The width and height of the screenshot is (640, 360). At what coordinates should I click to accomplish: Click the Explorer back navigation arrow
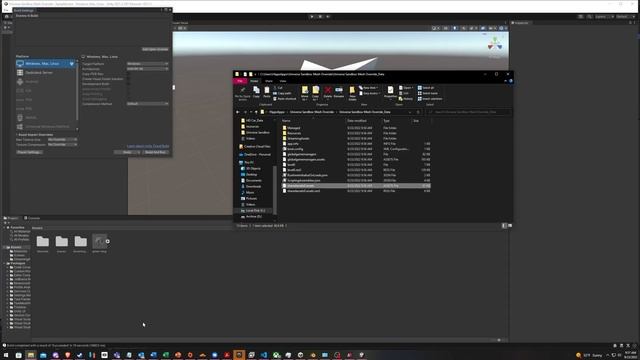238,112
